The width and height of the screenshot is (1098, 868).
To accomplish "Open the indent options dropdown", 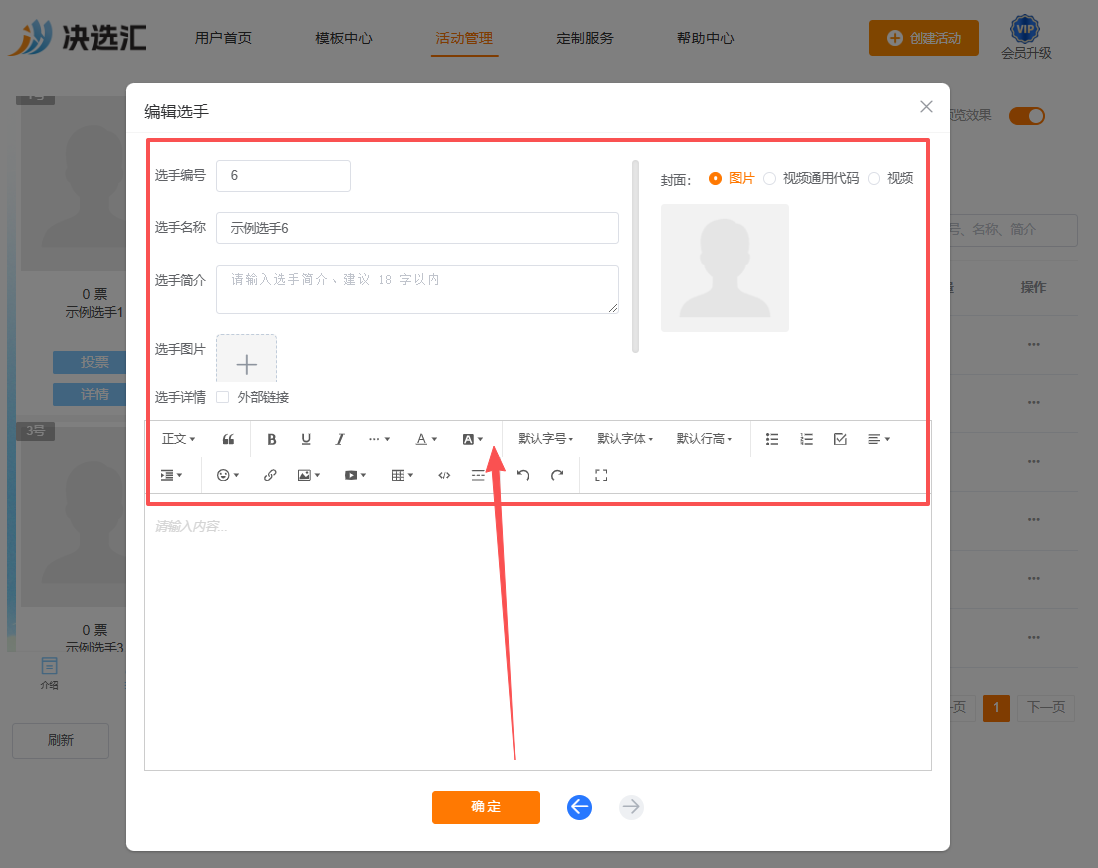I will click(x=172, y=475).
